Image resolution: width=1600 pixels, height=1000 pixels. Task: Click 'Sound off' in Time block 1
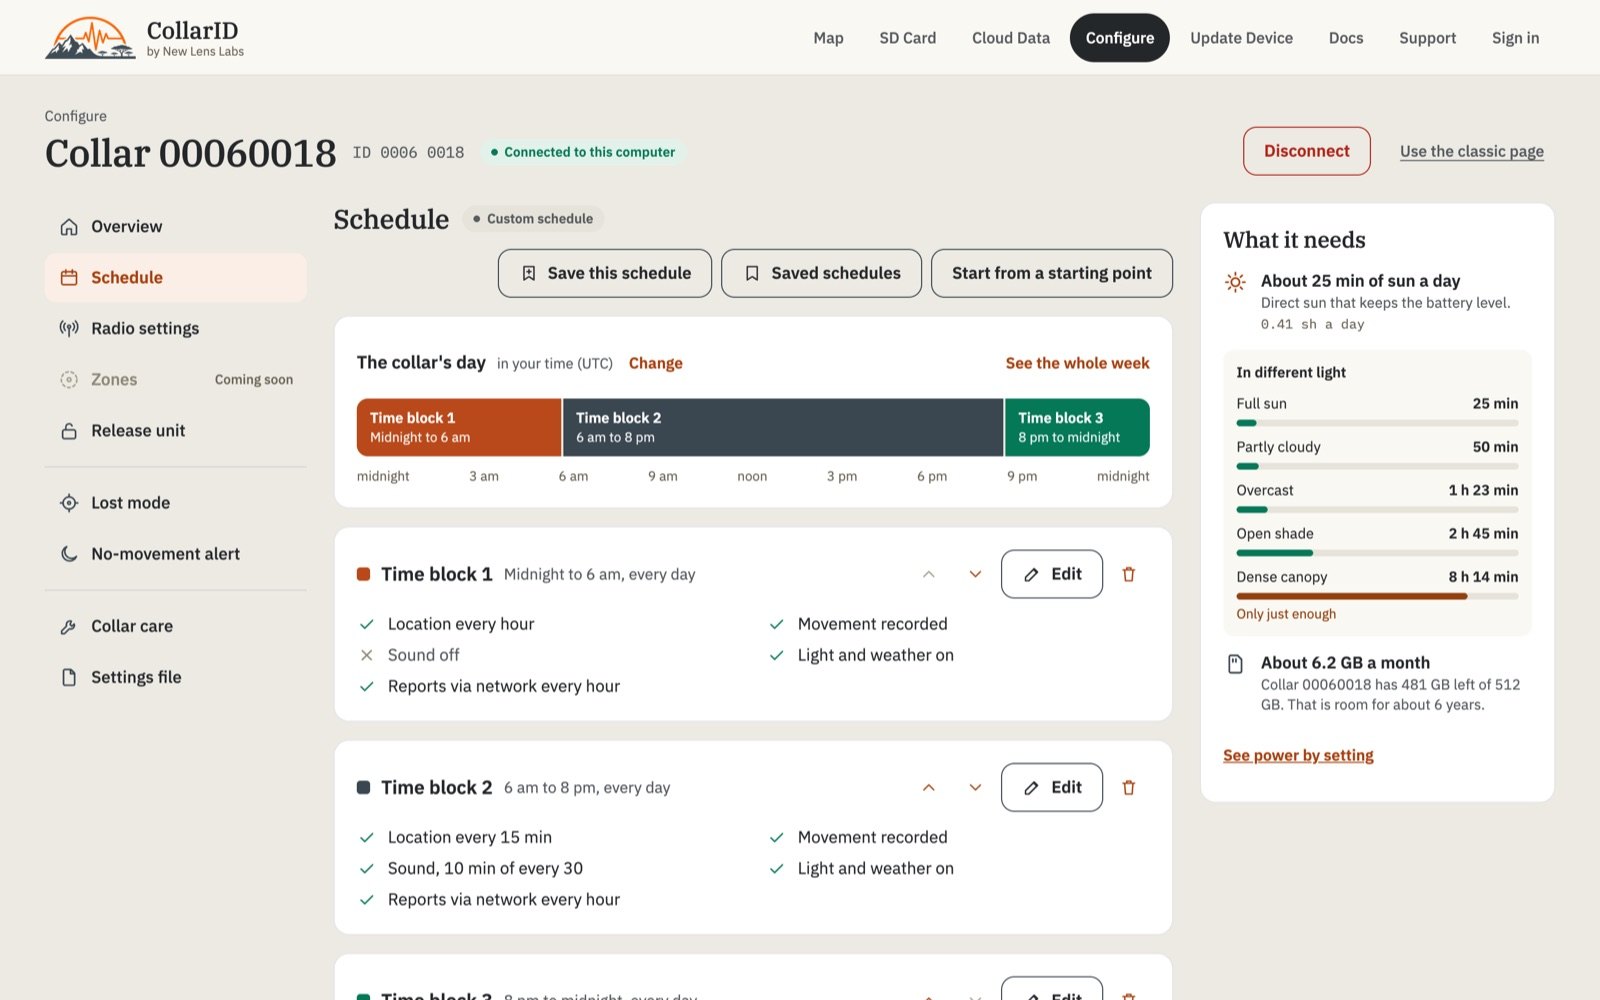coord(424,655)
